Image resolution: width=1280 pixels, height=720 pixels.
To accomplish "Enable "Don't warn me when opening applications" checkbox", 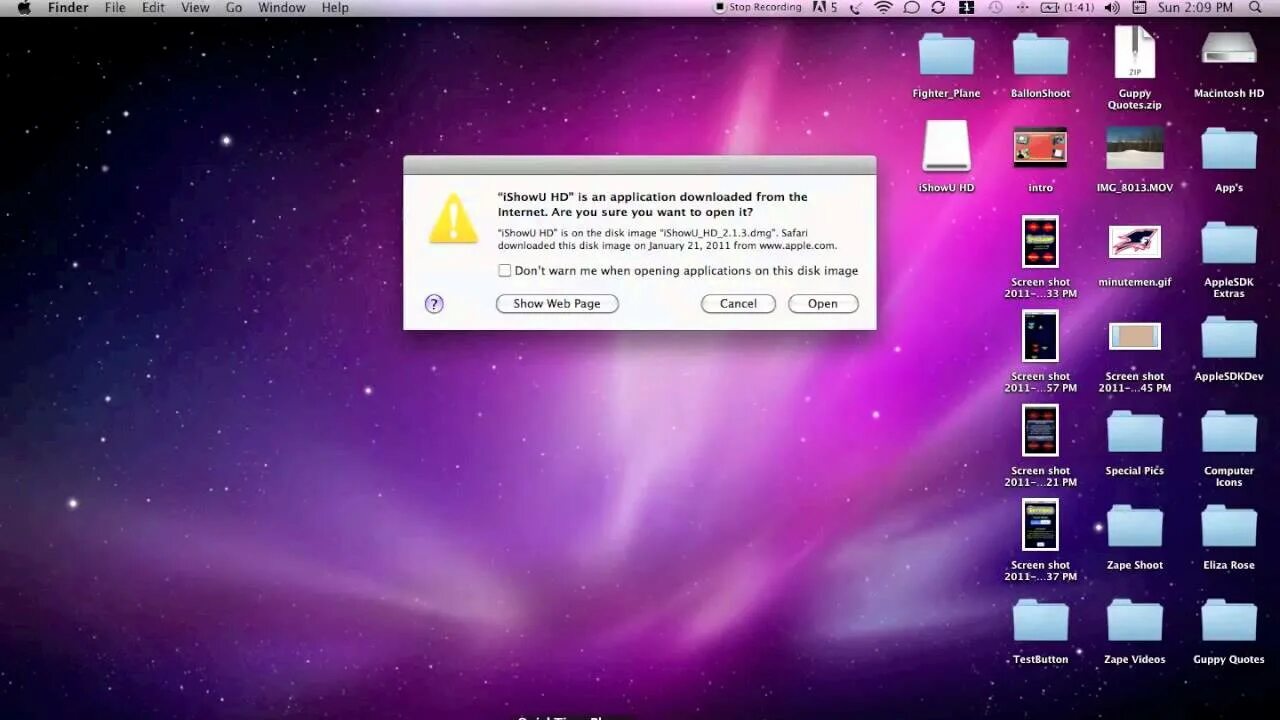I will tap(505, 271).
